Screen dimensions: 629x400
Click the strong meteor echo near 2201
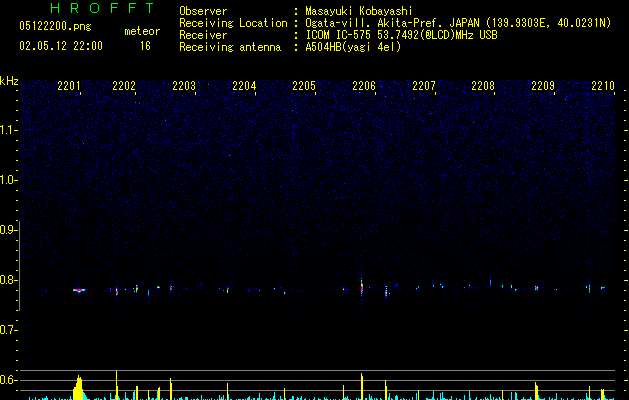click(79, 290)
